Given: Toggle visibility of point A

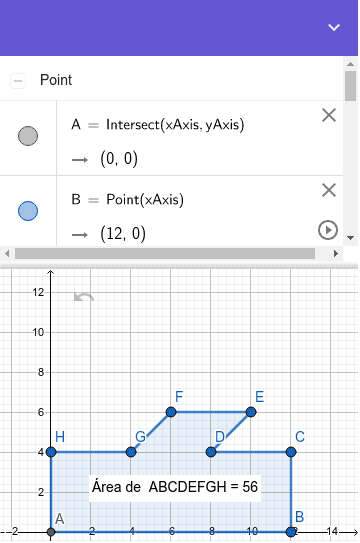Looking at the screenshot, I should pos(28,136).
